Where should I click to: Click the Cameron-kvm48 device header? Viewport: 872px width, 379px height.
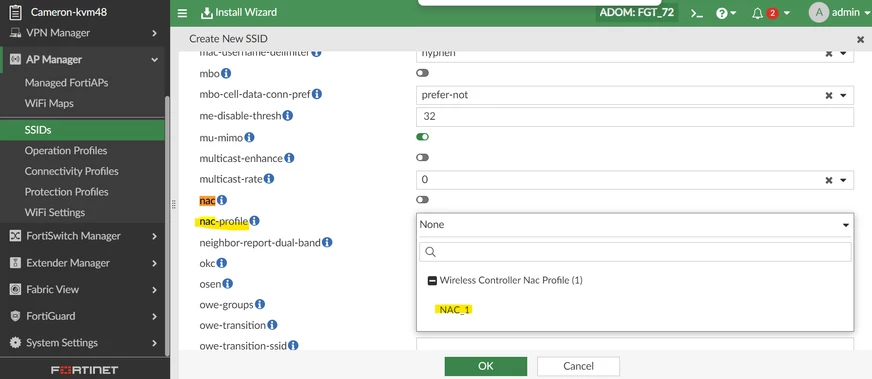(59, 11)
